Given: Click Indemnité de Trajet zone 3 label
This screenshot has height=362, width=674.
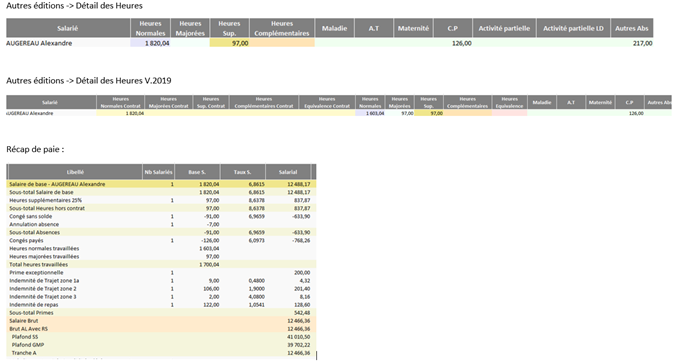Looking at the screenshot, I should (x=43, y=297).
